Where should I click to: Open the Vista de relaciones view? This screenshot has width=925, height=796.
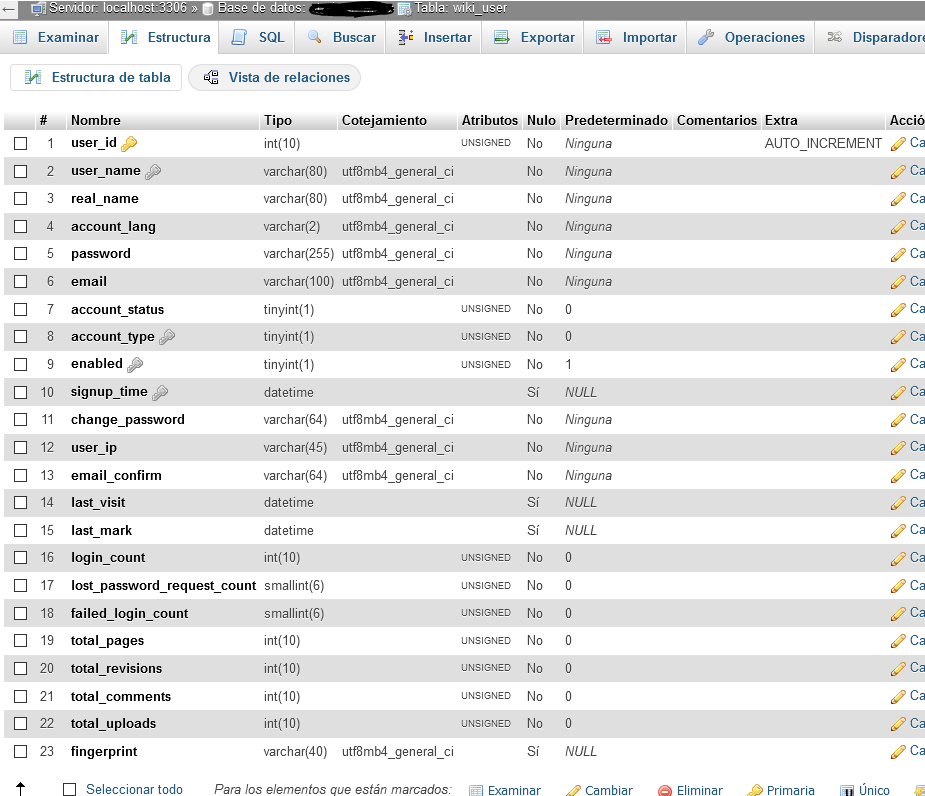tap(276, 77)
